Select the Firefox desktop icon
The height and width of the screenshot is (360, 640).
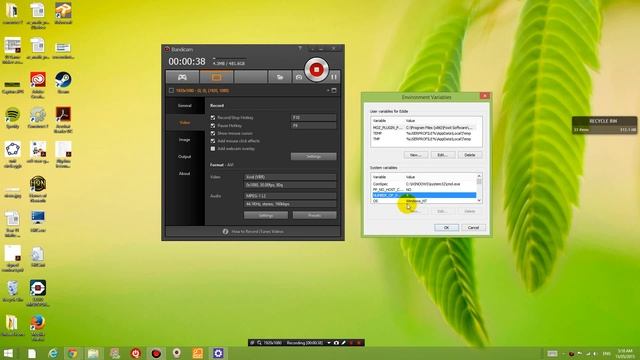tap(38, 327)
